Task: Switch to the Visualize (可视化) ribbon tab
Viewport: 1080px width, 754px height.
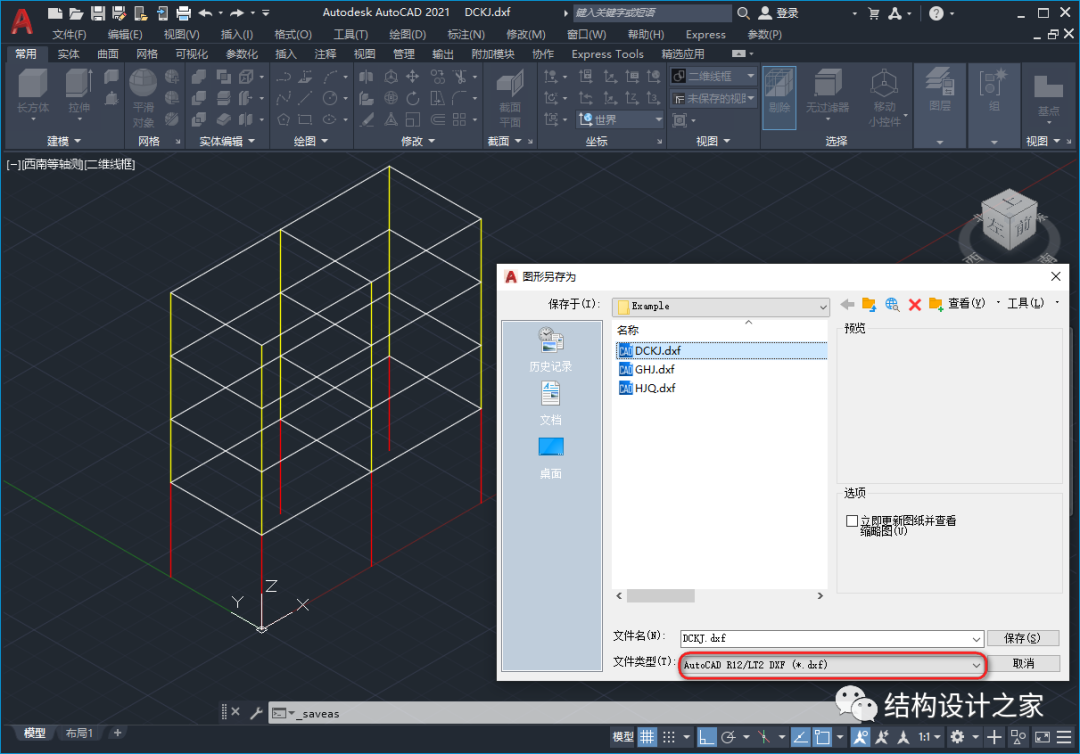Action: pos(191,54)
